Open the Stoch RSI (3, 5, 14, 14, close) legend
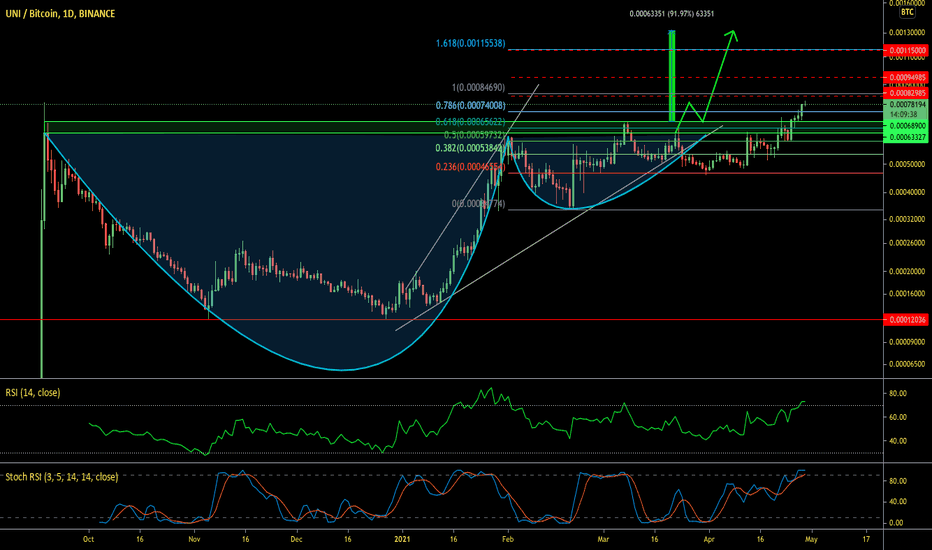Image resolution: width=932 pixels, height=550 pixels. point(62,477)
